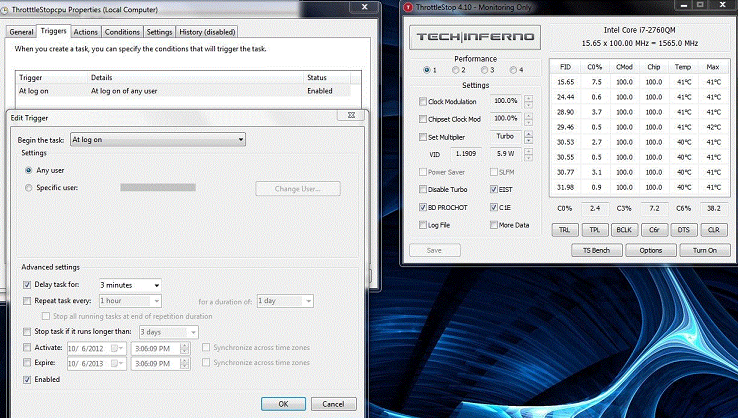
Task: Enable Clock Modulation checkbox
Action: coord(423,101)
